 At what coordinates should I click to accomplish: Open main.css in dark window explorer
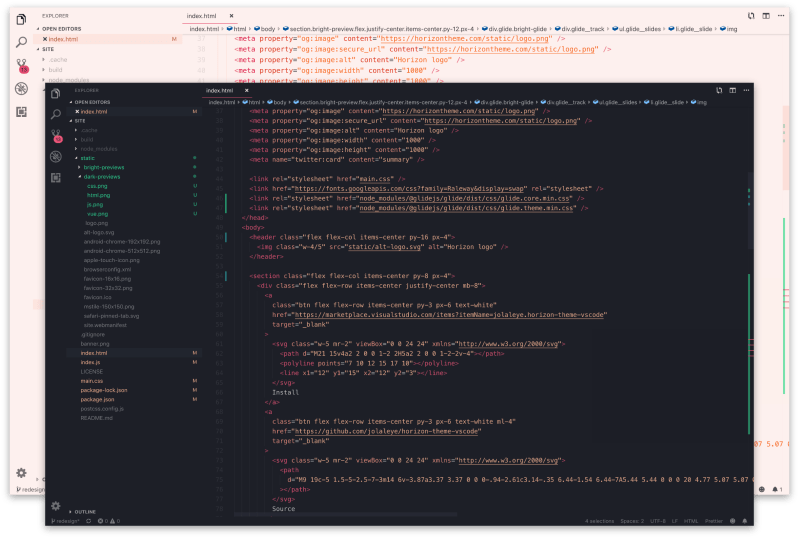point(92,381)
